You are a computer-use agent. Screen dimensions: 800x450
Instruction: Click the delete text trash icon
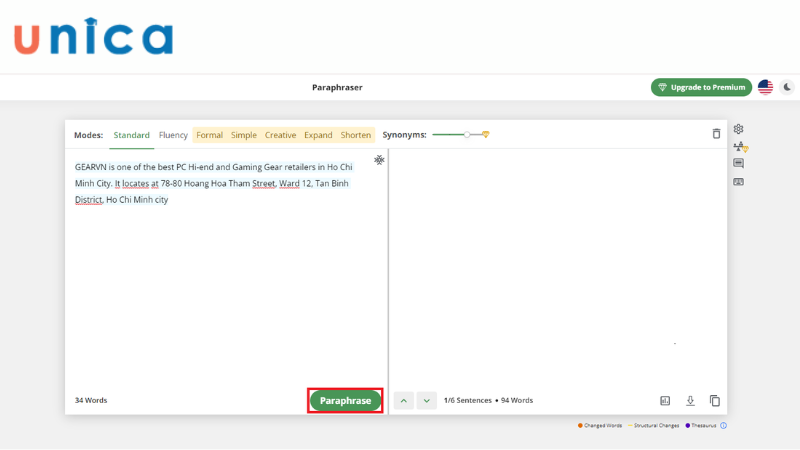point(716,134)
